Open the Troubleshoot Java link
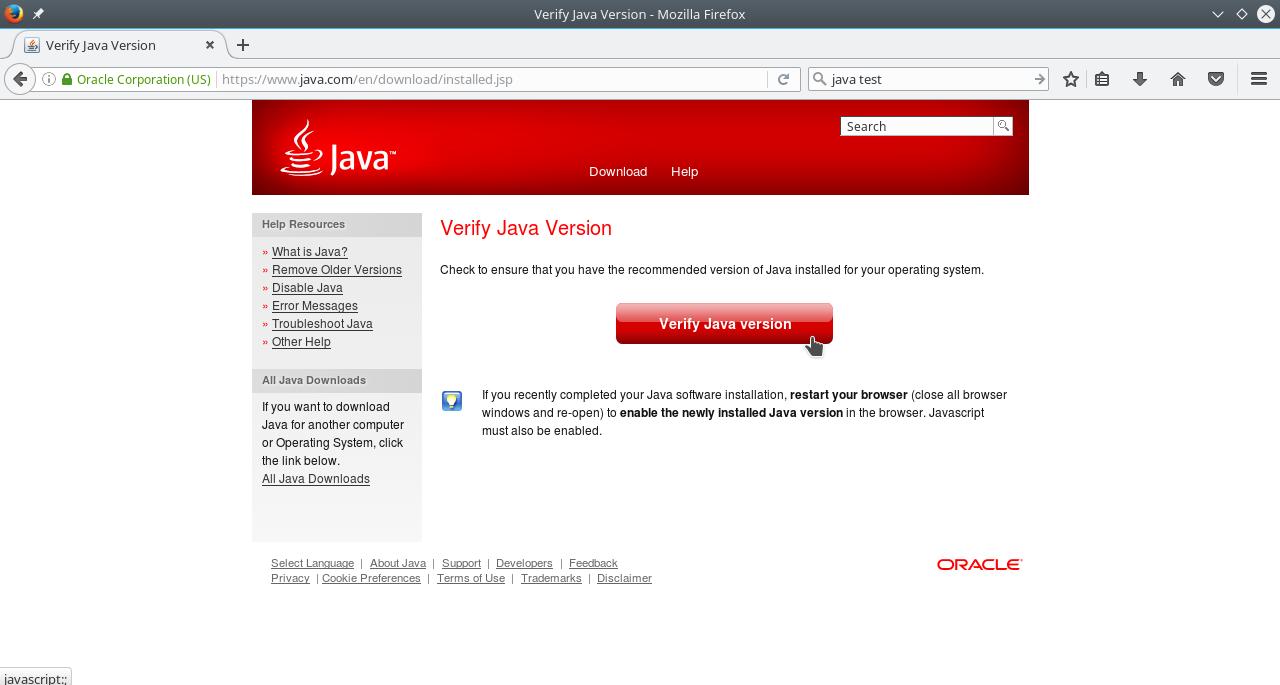The width and height of the screenshot is (1280, 685). click(x=322, y=324)
